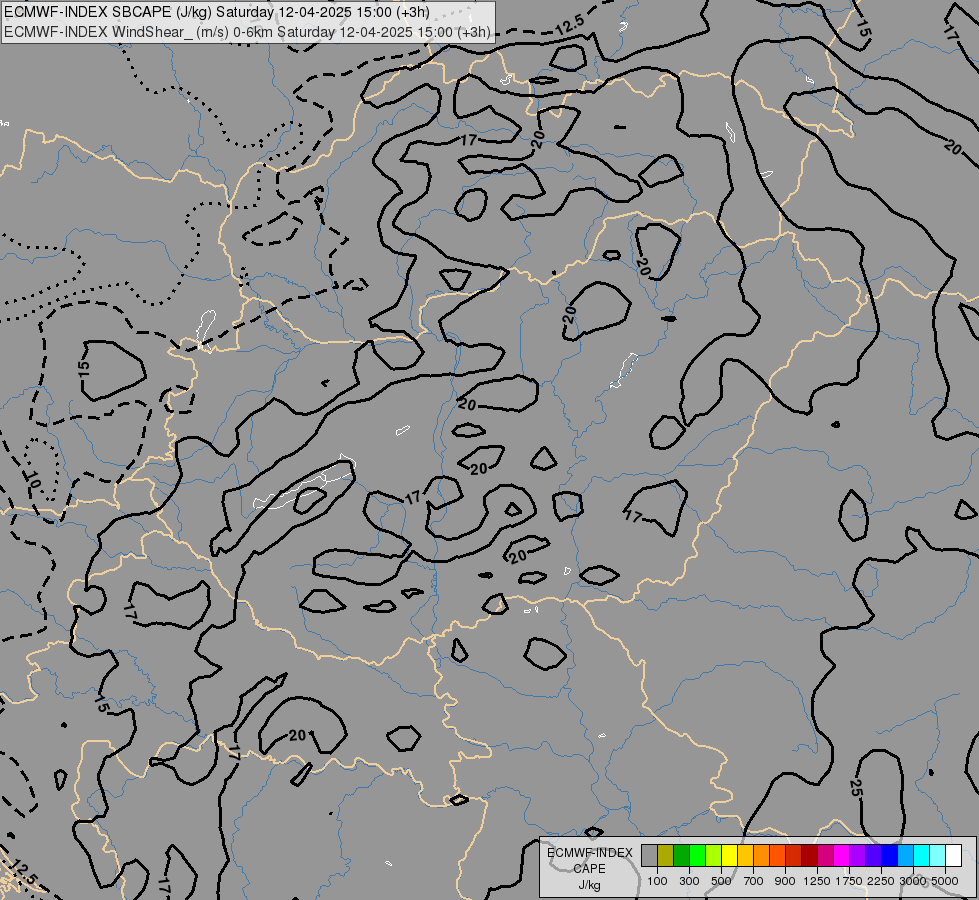Choose the white swatch at legend end
The height and width of the screenshot is (900, 979).
click(x=954, y=855)
